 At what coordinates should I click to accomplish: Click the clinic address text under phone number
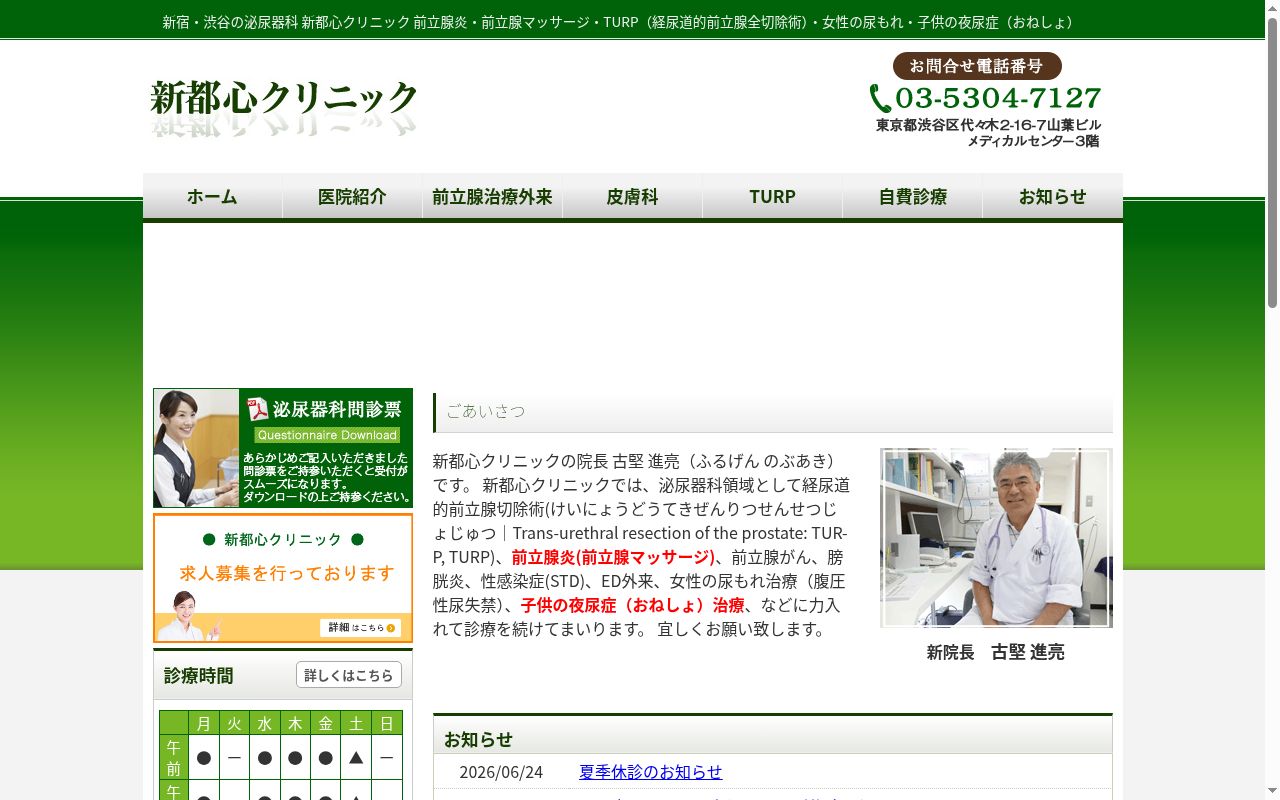(988, 133)
